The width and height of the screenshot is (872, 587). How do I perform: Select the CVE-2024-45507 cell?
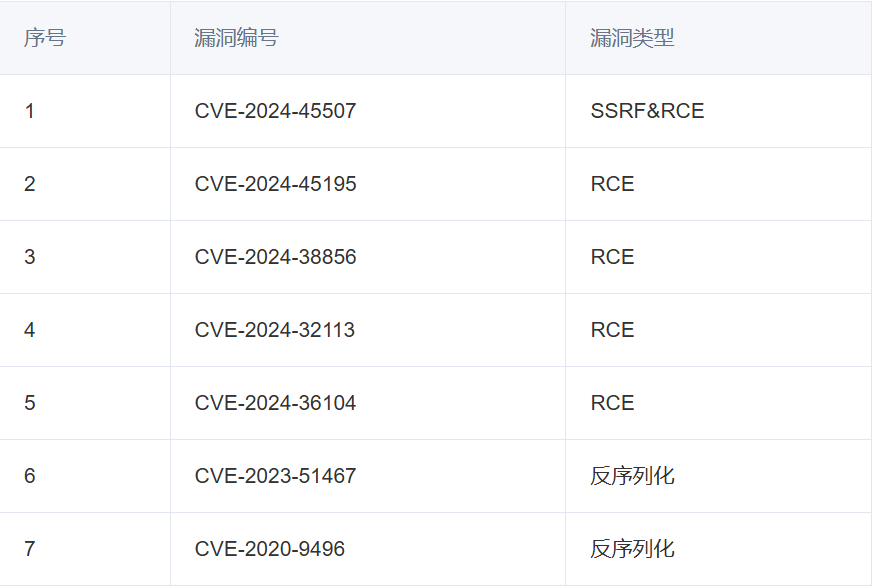pyautogui.click(x=368, y=111)
